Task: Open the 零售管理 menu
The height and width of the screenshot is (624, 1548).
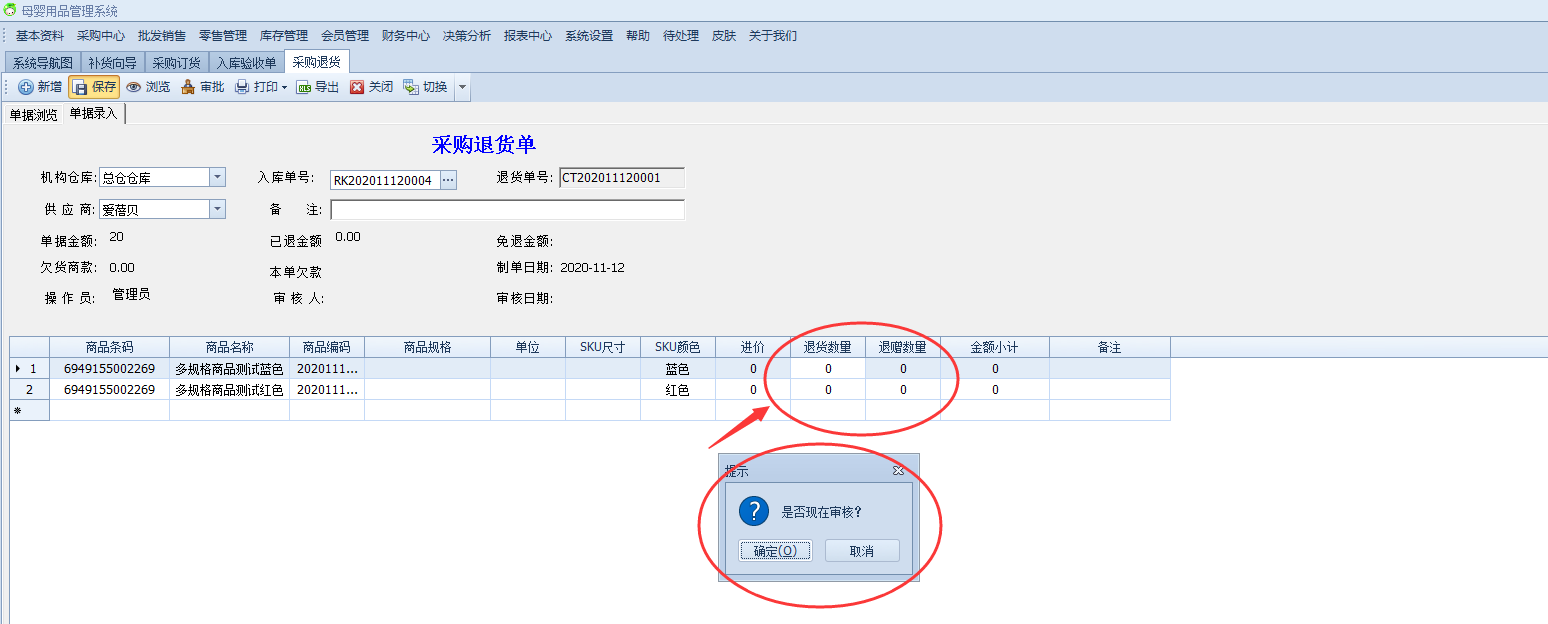Action: 223,35
